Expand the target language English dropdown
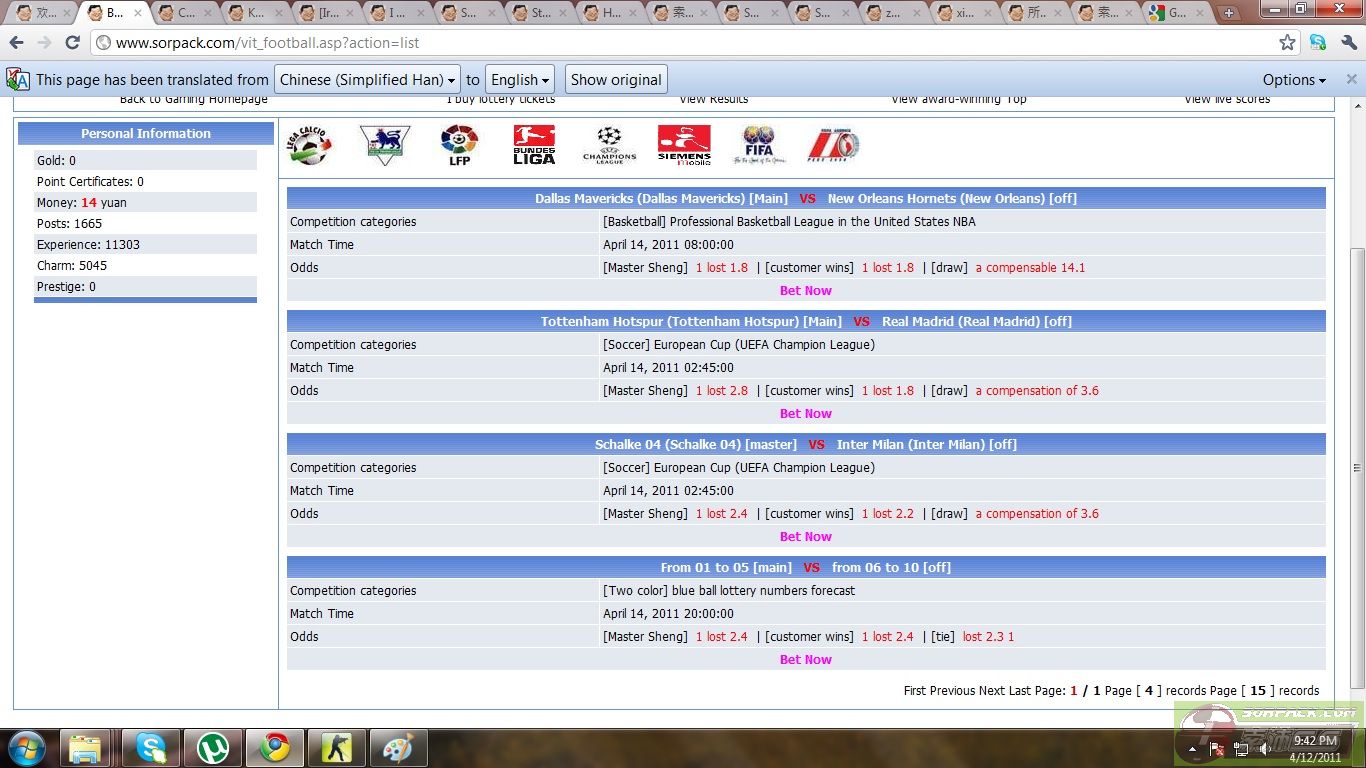The width and height of the screenshot is (1366, 768). click(520, 80)
